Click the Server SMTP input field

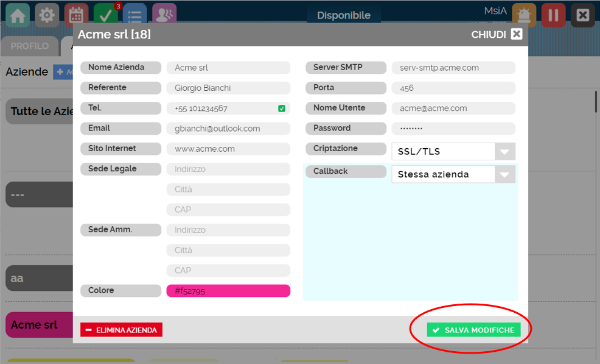click(453, 68)
